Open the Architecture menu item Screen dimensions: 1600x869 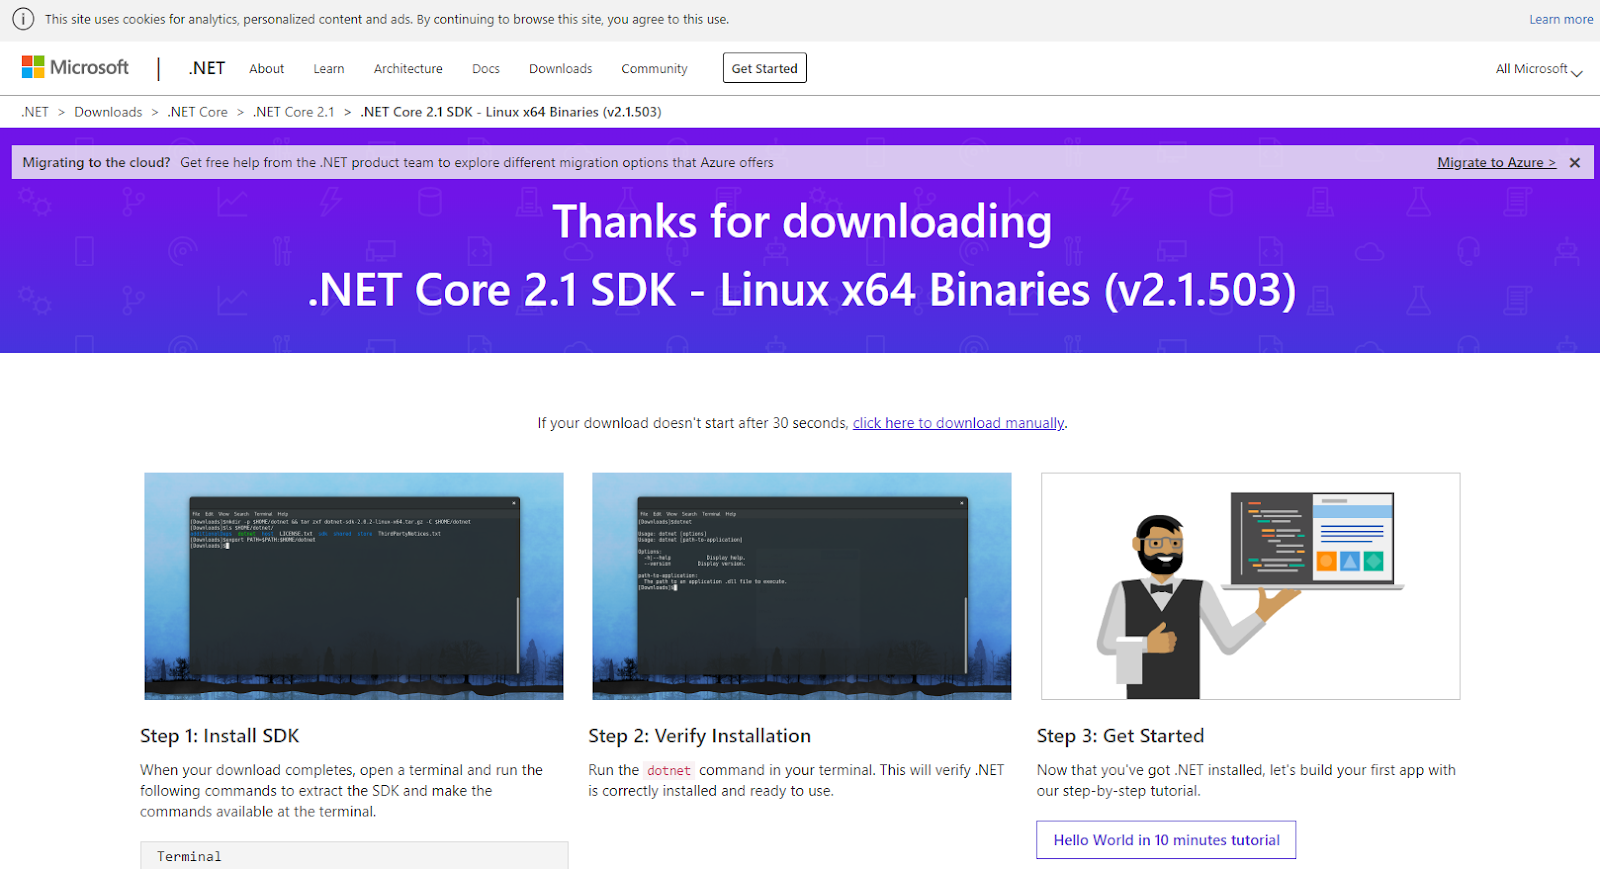[408, 69]
